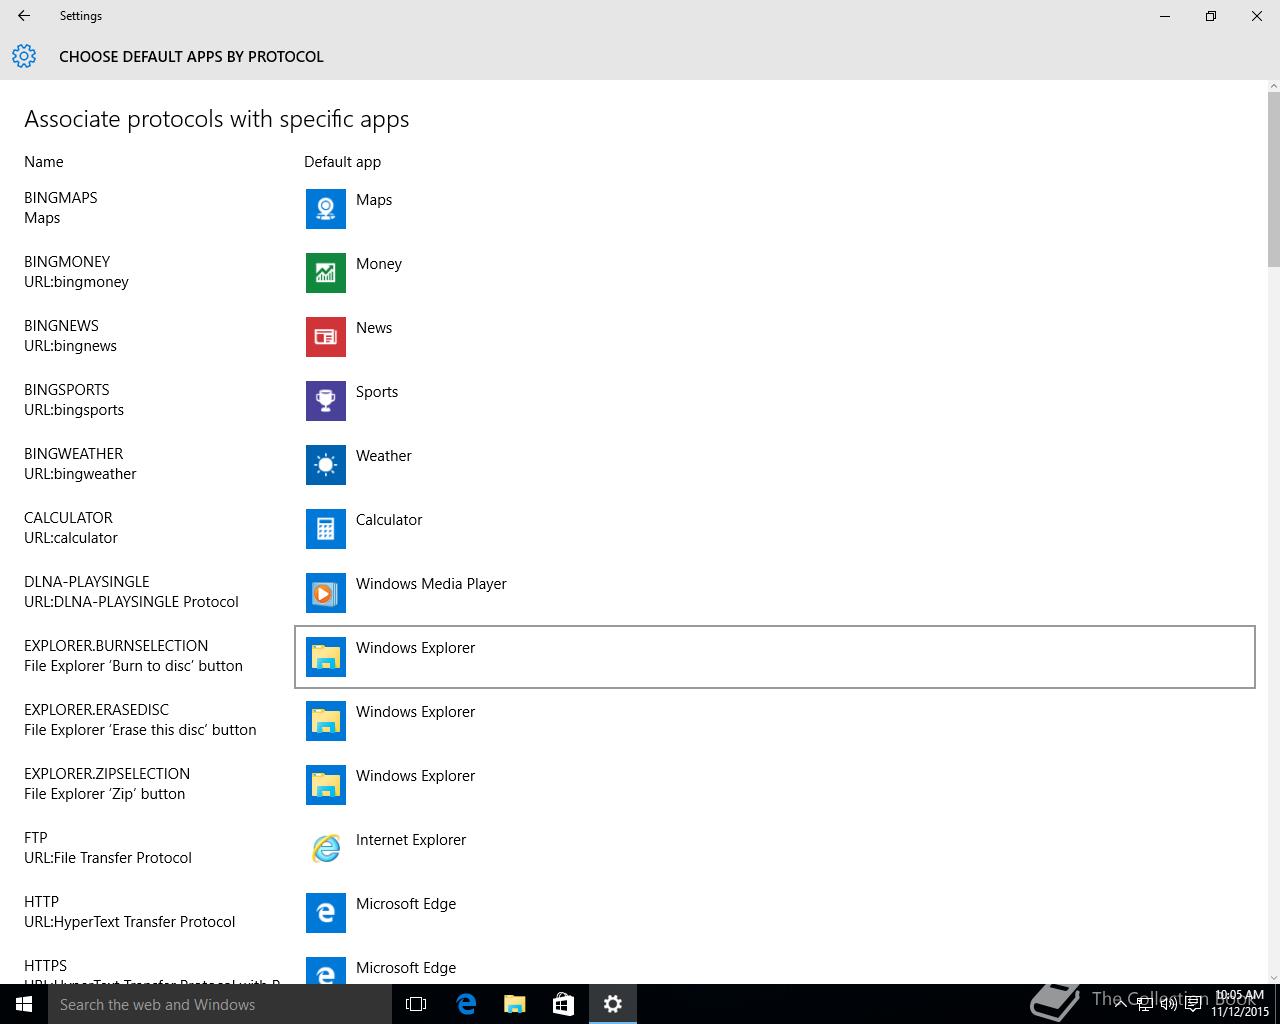
Task: Click the Calculator app icon
Action: pyautogui.click(x=326, y=529)
